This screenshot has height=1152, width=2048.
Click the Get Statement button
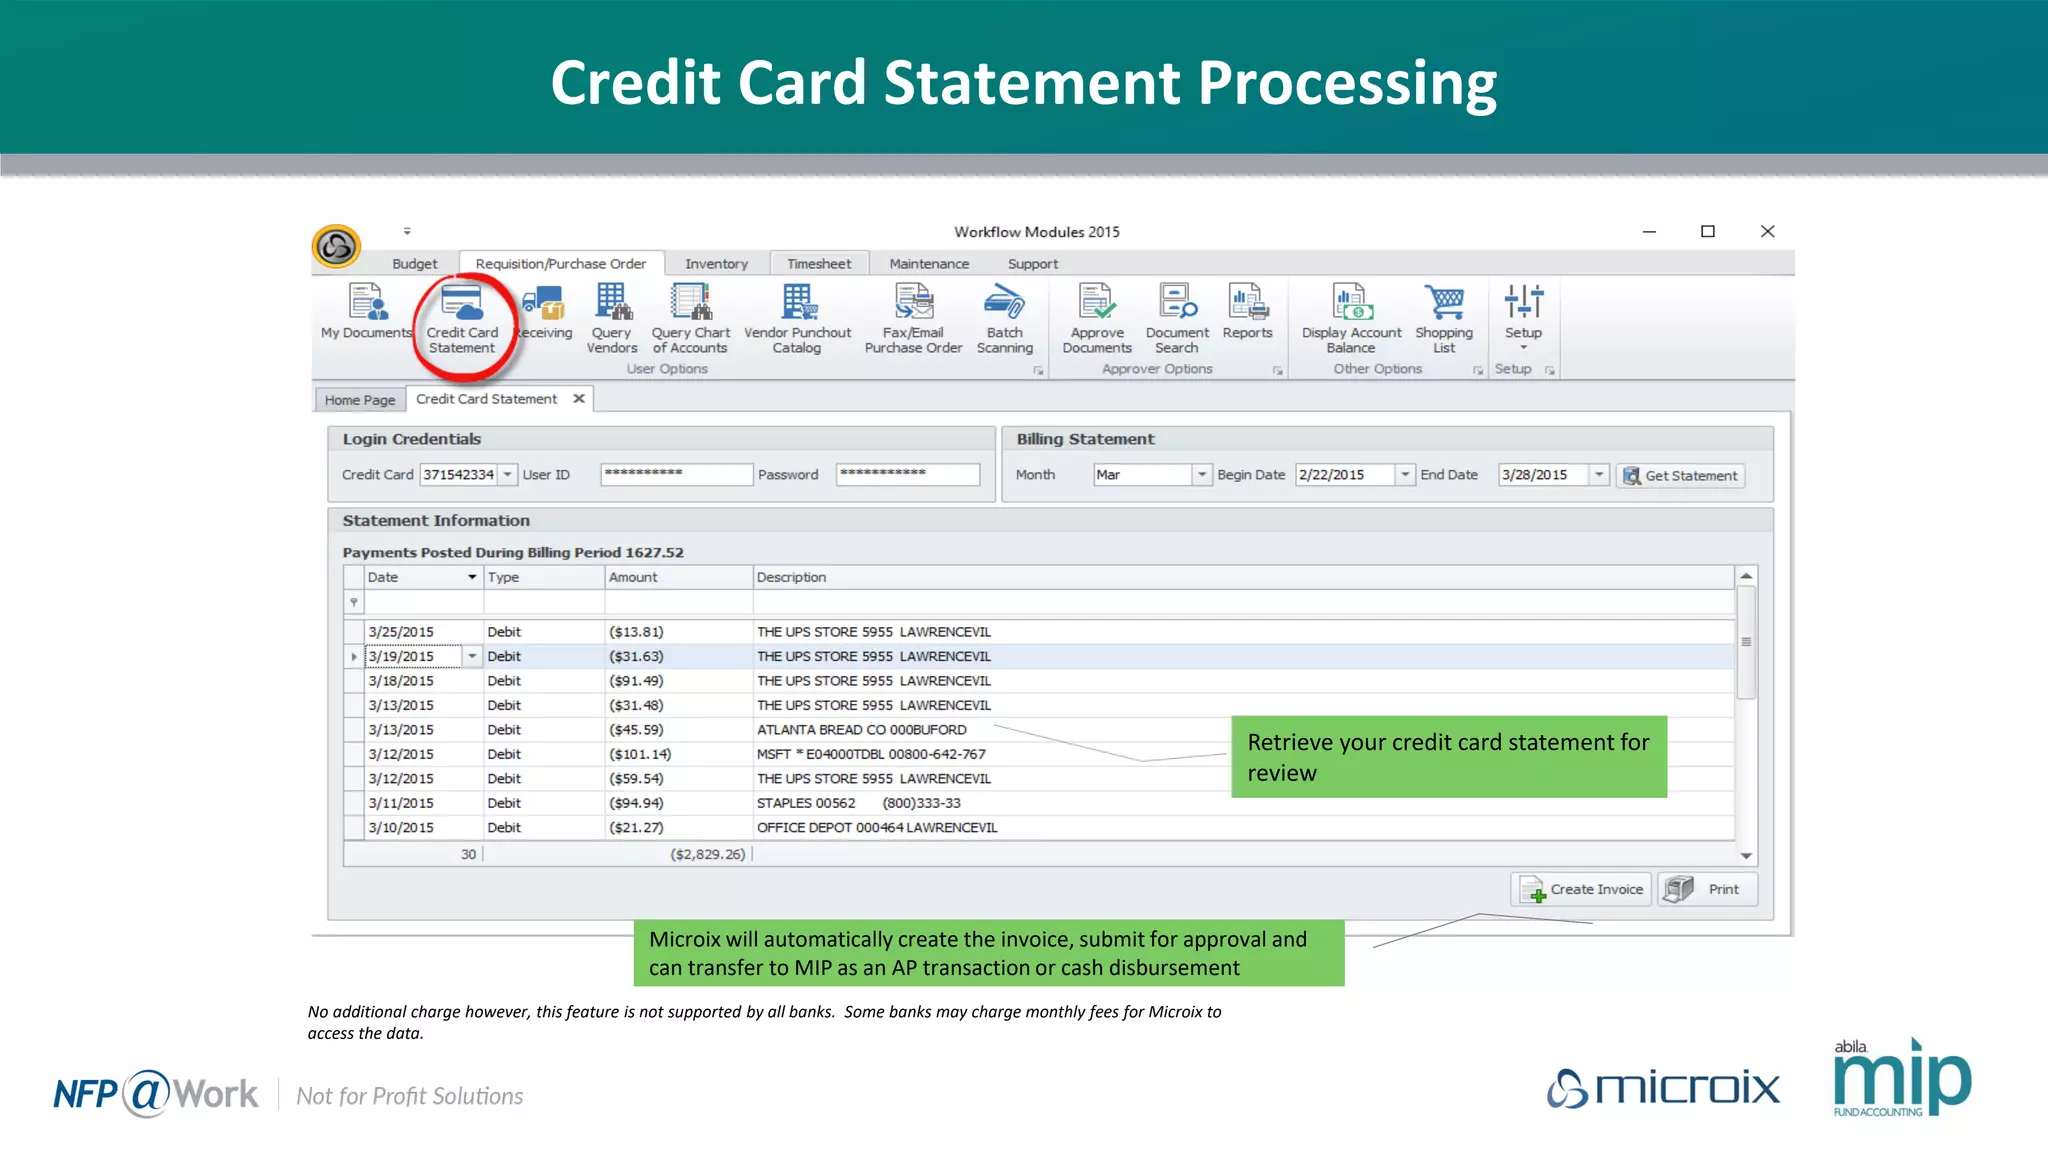pyautogui.click(x=1680, y=476)
